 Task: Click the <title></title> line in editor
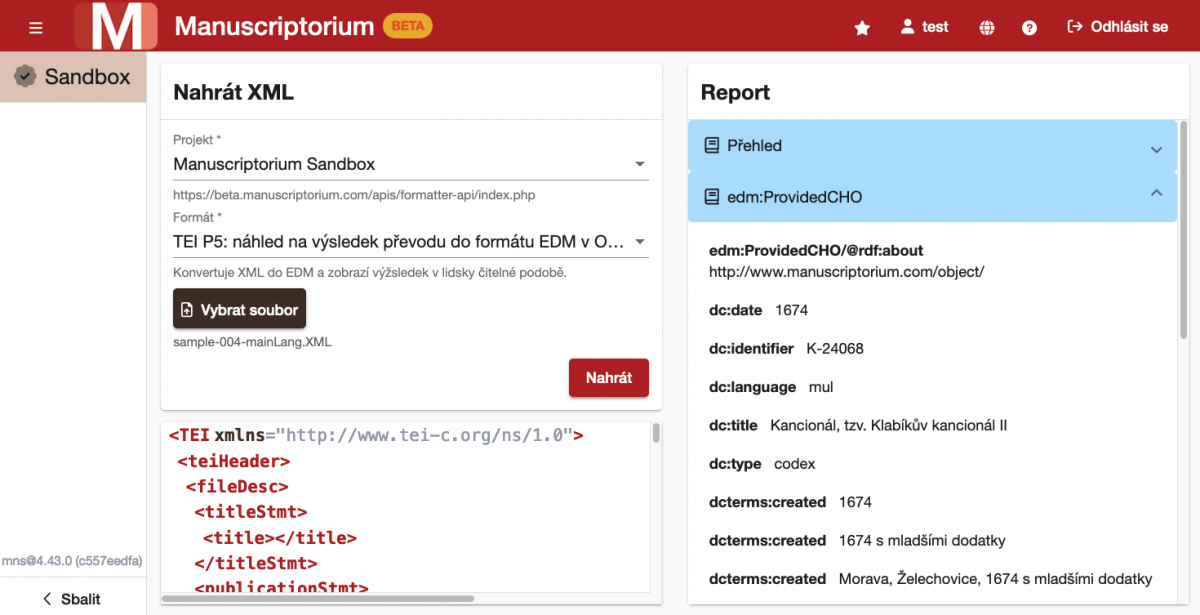point(280,538)
